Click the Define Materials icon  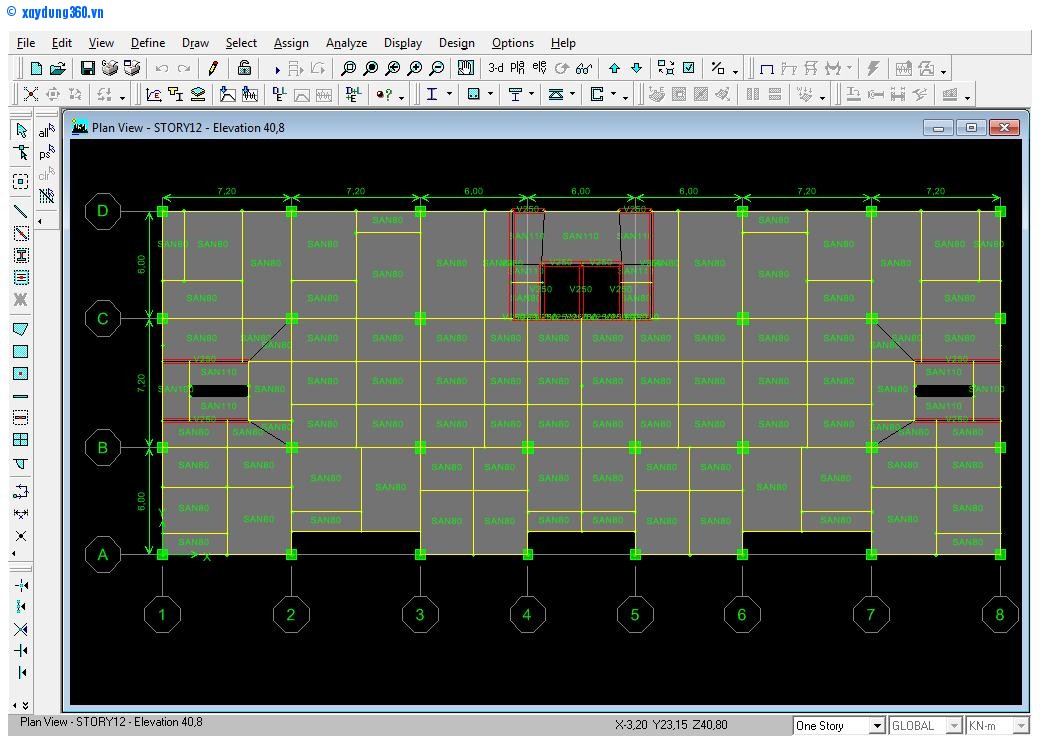click(x=154, y=95)
